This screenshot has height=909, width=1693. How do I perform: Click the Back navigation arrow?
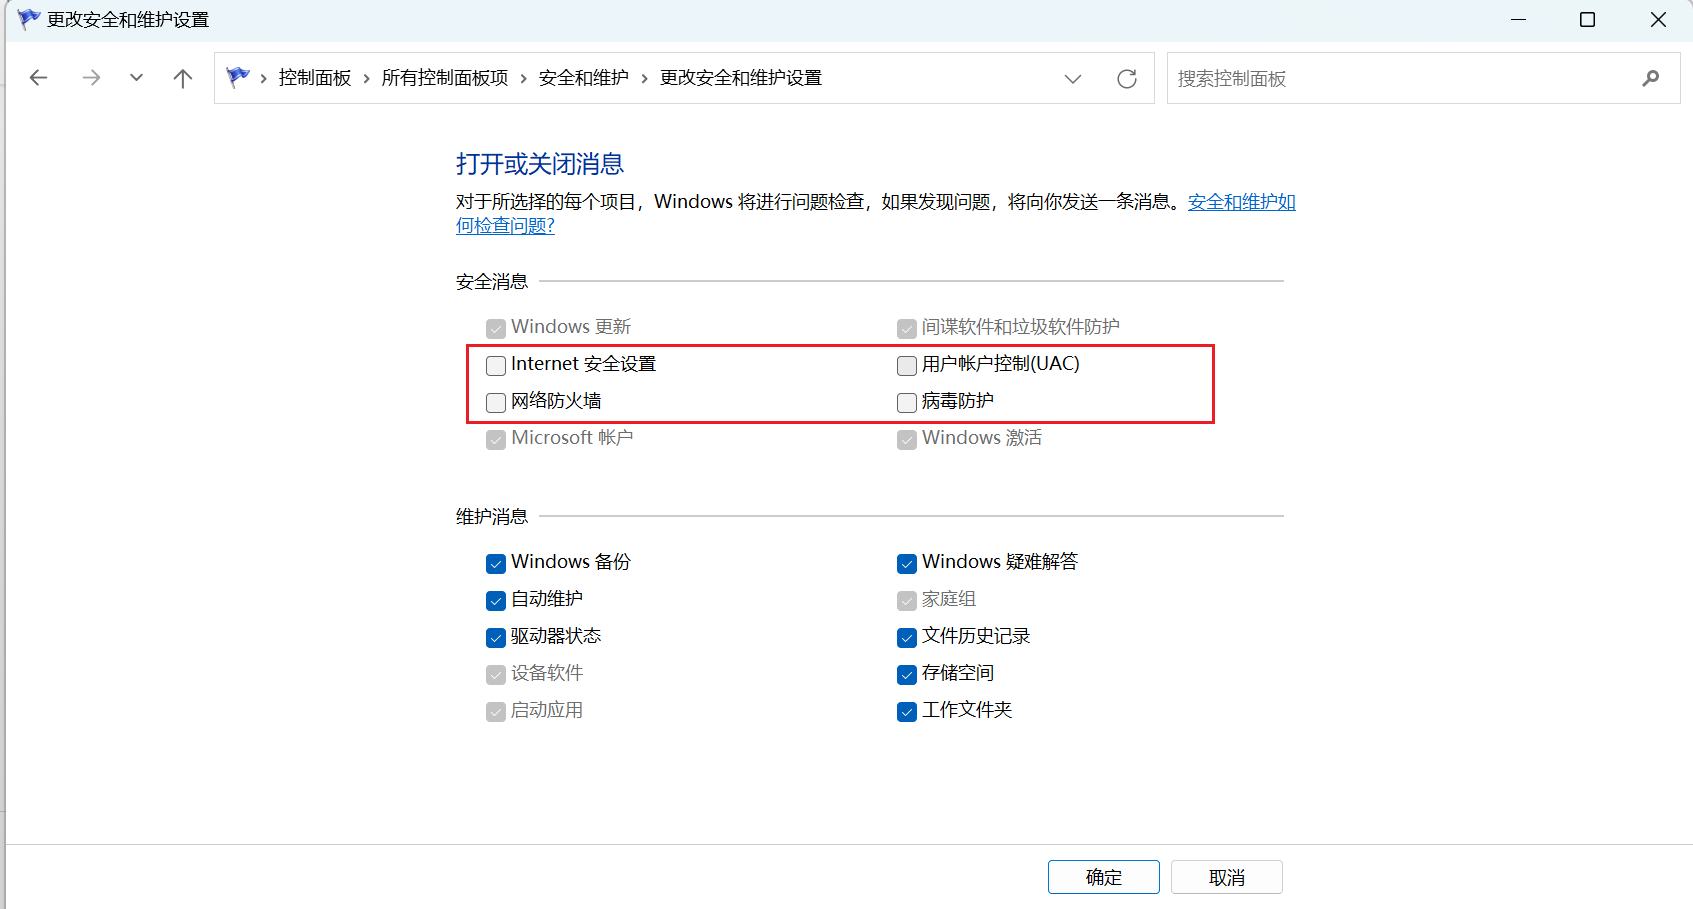click(x=39, y=78)
